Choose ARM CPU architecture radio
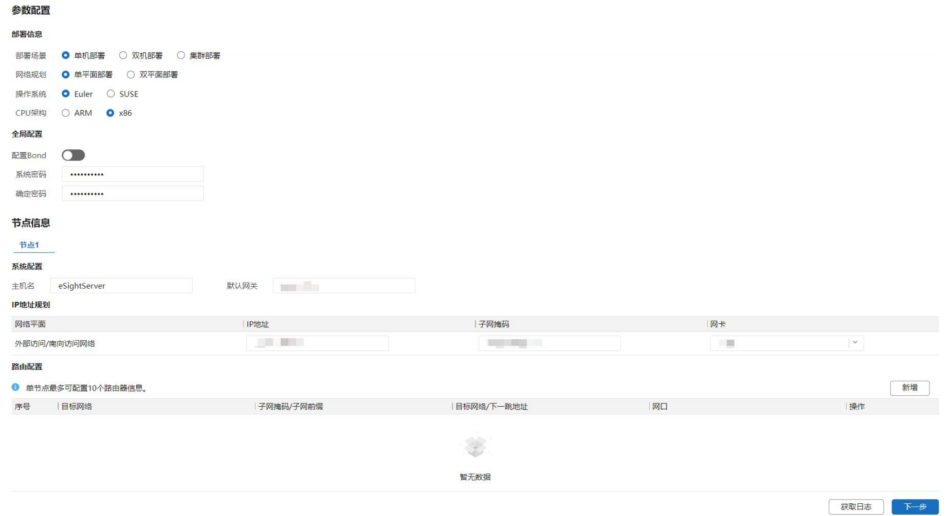This screenshot has width=949, height=516. pyautogui.click(x=65, y=113)
